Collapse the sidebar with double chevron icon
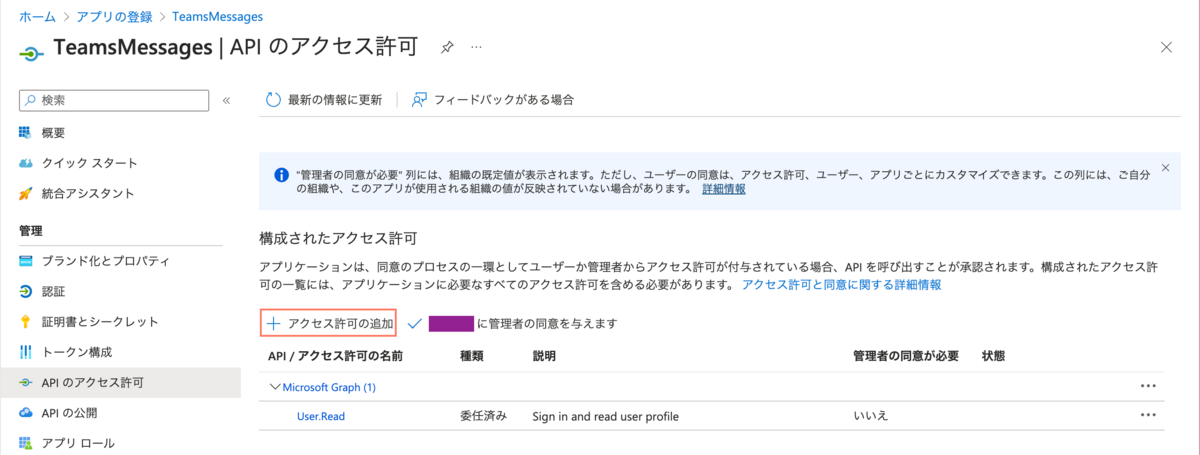Screen dimensions: 1200x455 226,100
